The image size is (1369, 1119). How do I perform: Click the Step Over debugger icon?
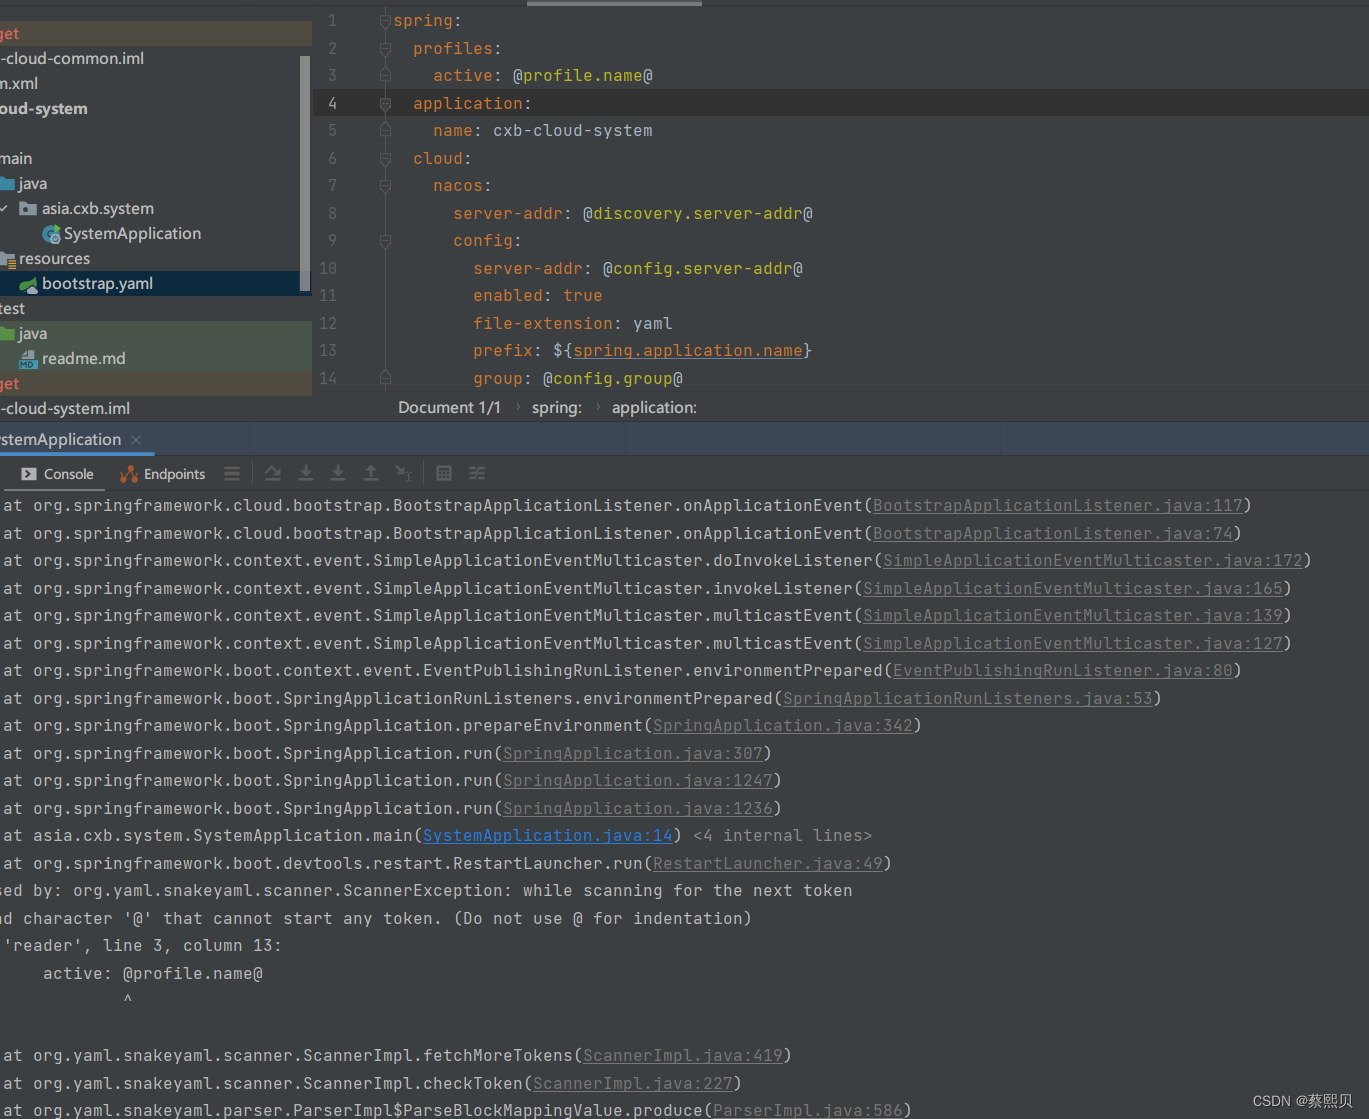[273, 474]
